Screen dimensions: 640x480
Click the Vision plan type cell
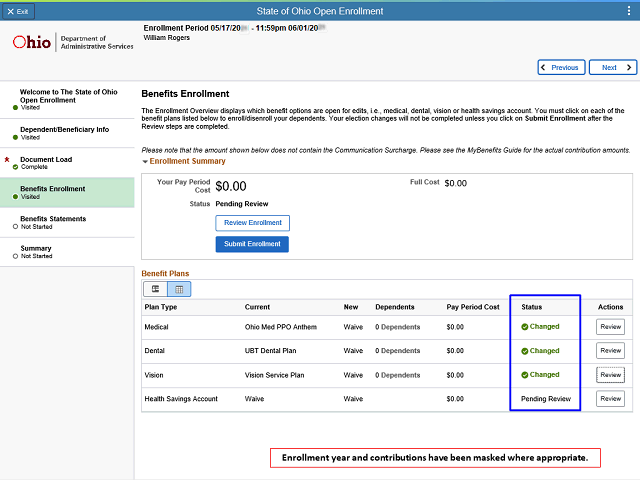click(154, 375)
